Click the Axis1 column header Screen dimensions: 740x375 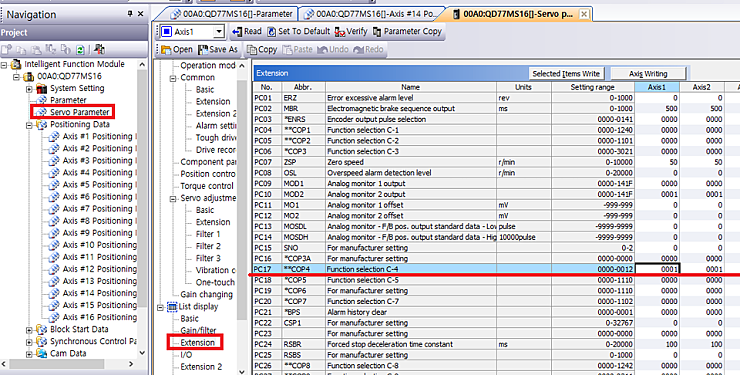656,87
